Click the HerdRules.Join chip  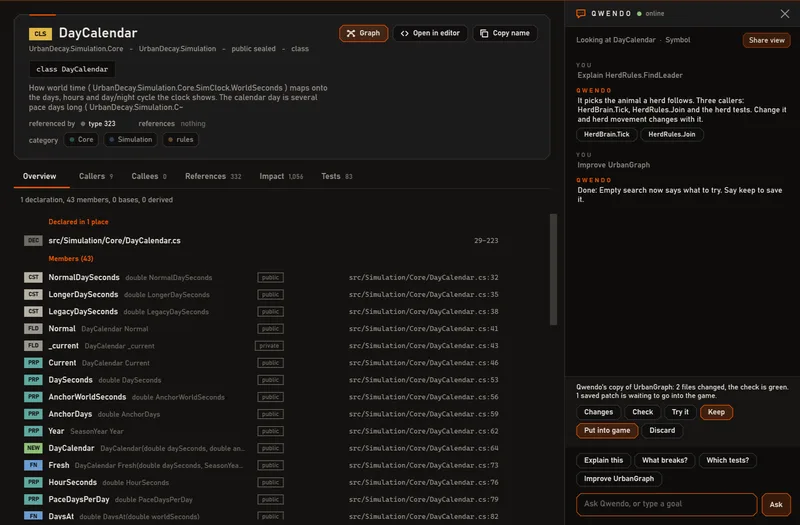pos(671,135)
